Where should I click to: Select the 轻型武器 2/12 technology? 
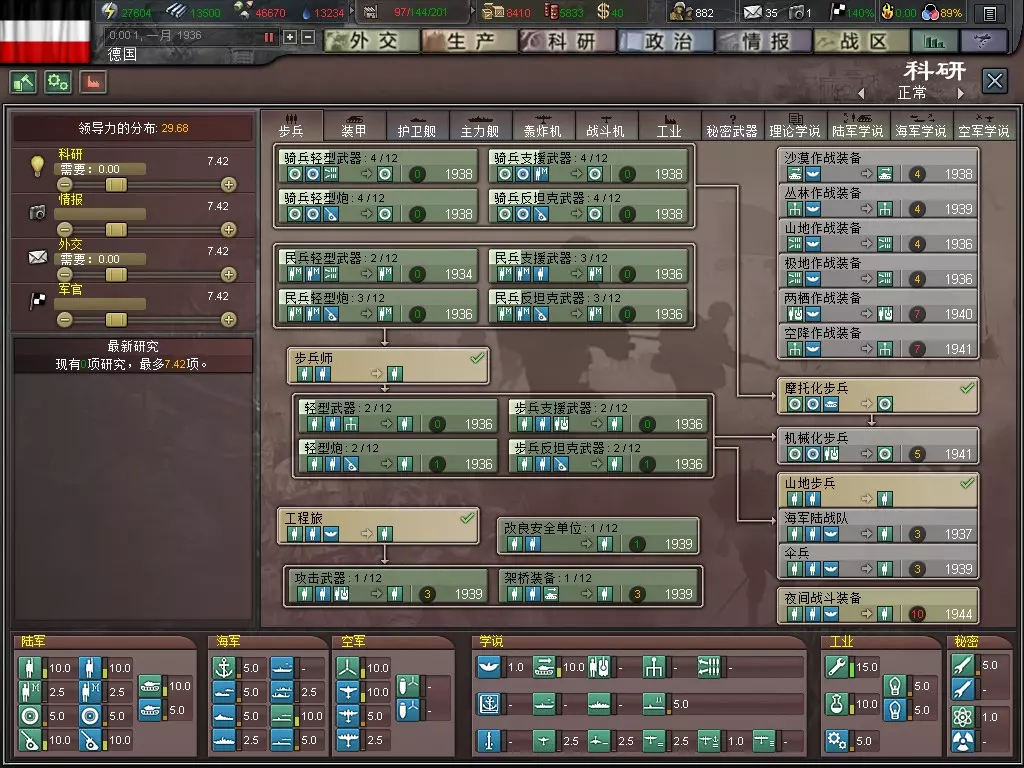pos(398,415)
